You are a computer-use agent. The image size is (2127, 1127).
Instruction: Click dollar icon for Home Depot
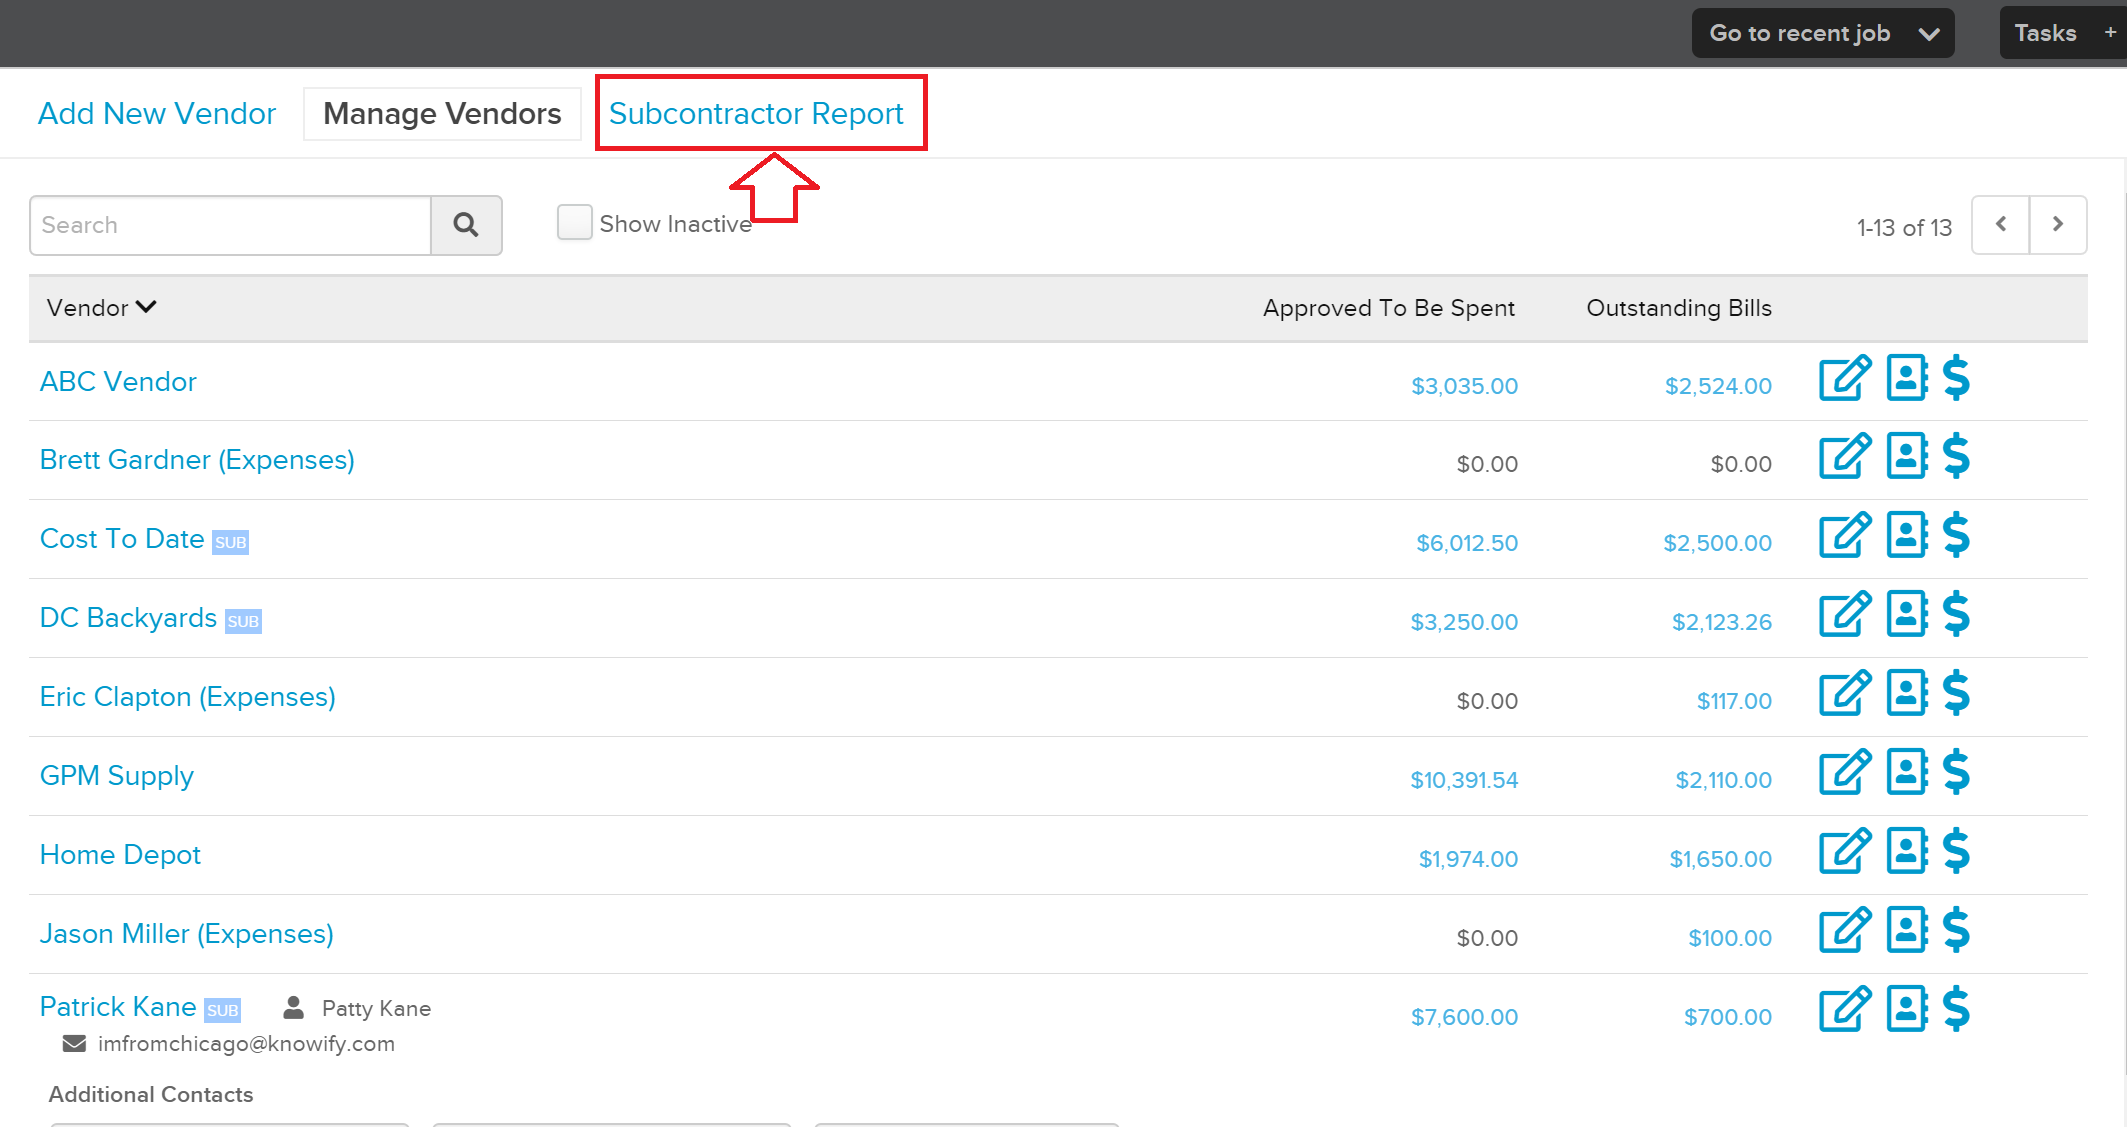(x=1956, y=851)
